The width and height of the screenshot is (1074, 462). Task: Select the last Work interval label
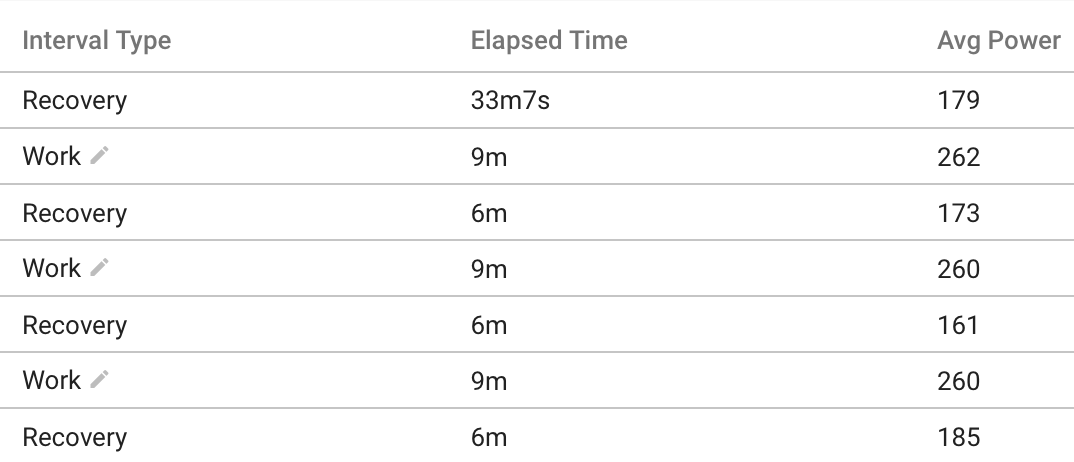tap(51, 381)
